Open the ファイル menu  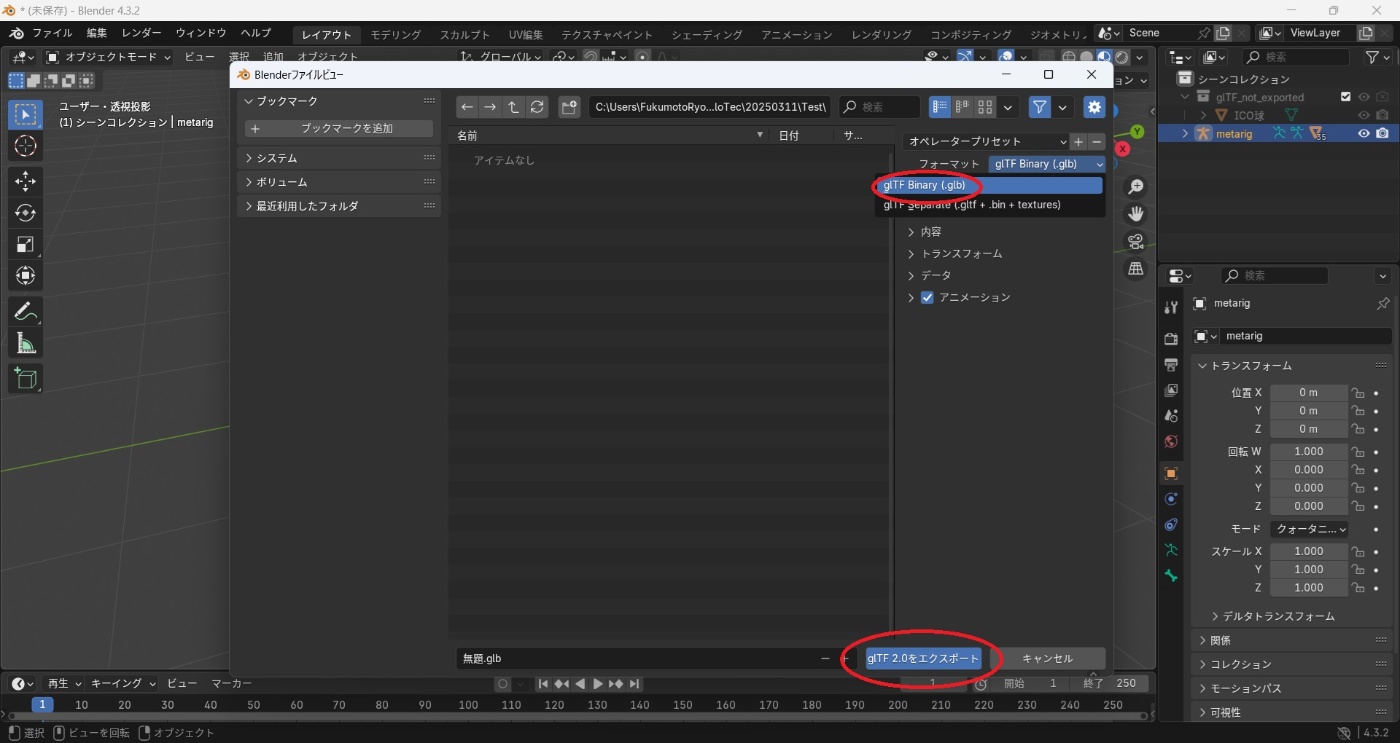pyautogui.click(x=53, y=34)
